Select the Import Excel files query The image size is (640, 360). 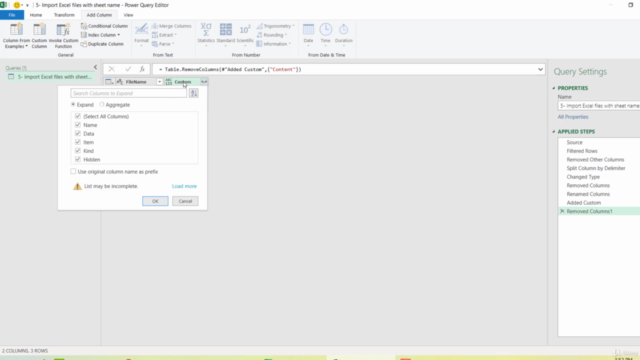(x=50, y=77)
